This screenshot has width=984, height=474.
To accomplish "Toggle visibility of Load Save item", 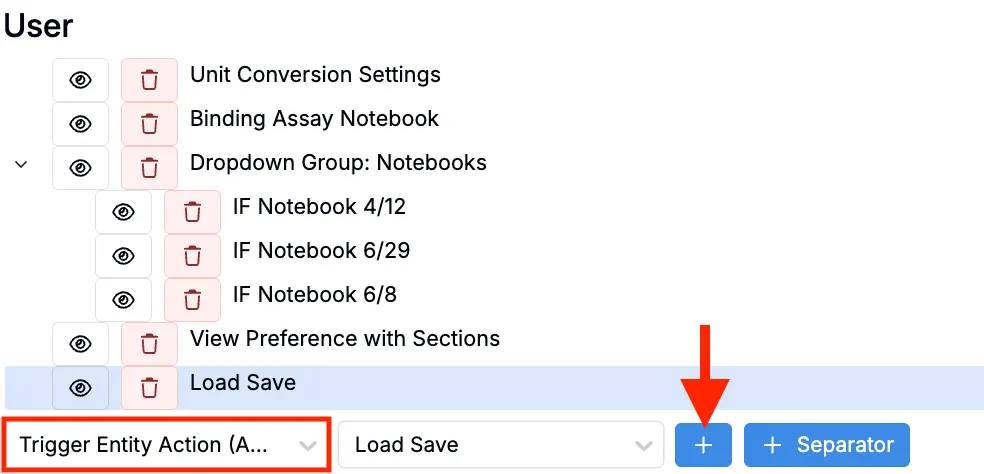I will [80, 387].
